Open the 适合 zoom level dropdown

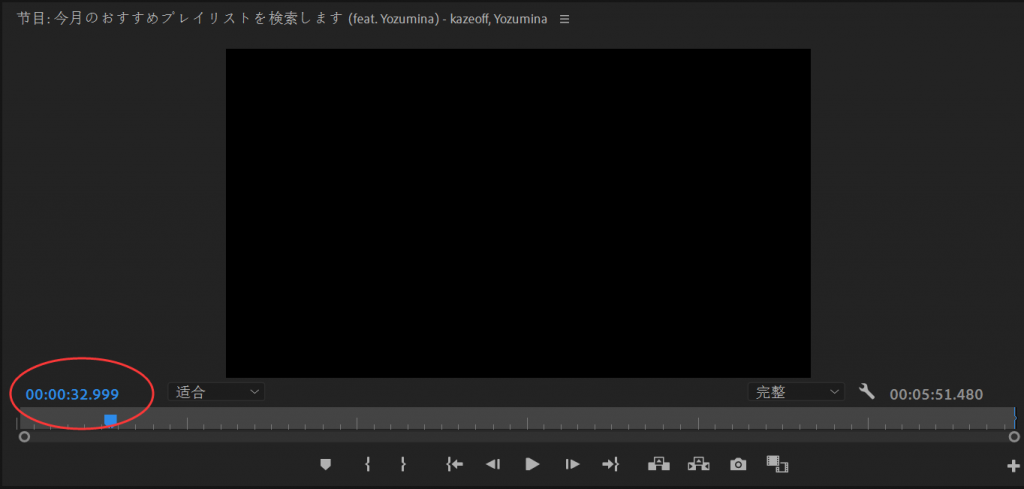pos(216,392)
